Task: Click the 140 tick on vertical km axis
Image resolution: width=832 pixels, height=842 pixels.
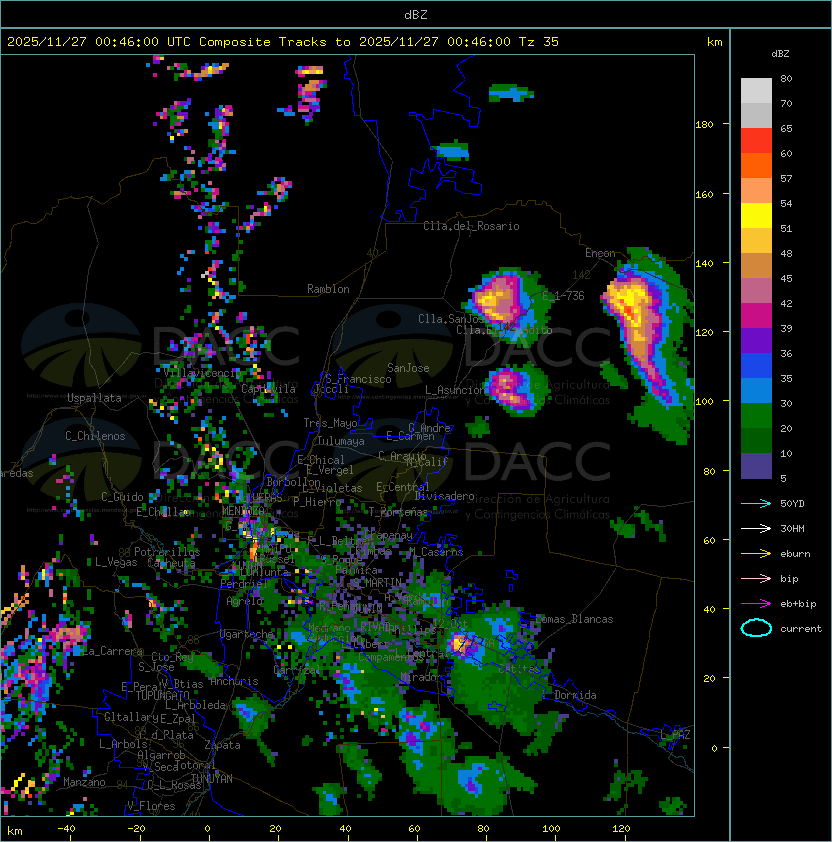Action: (x=704, y=263)
